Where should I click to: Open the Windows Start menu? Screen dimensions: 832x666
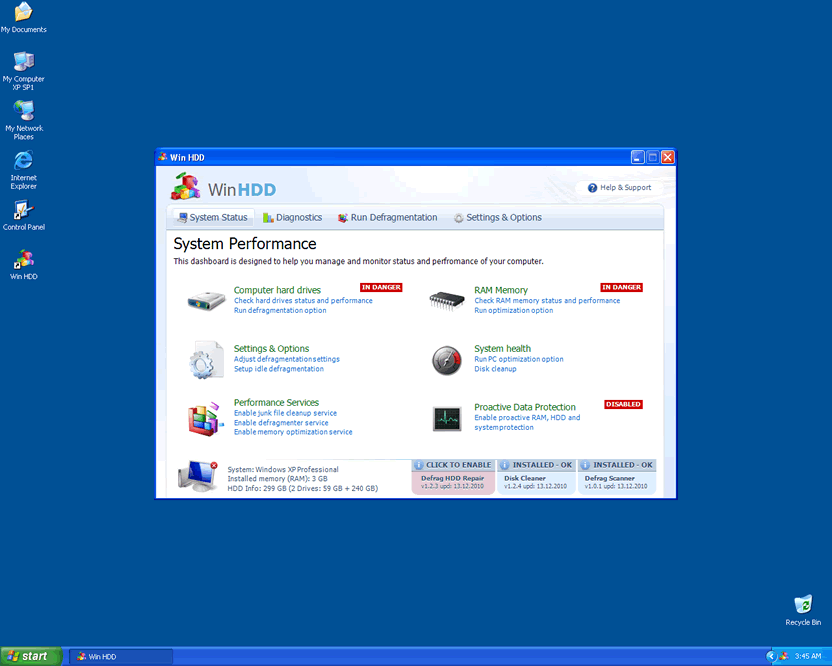[30, 656]
